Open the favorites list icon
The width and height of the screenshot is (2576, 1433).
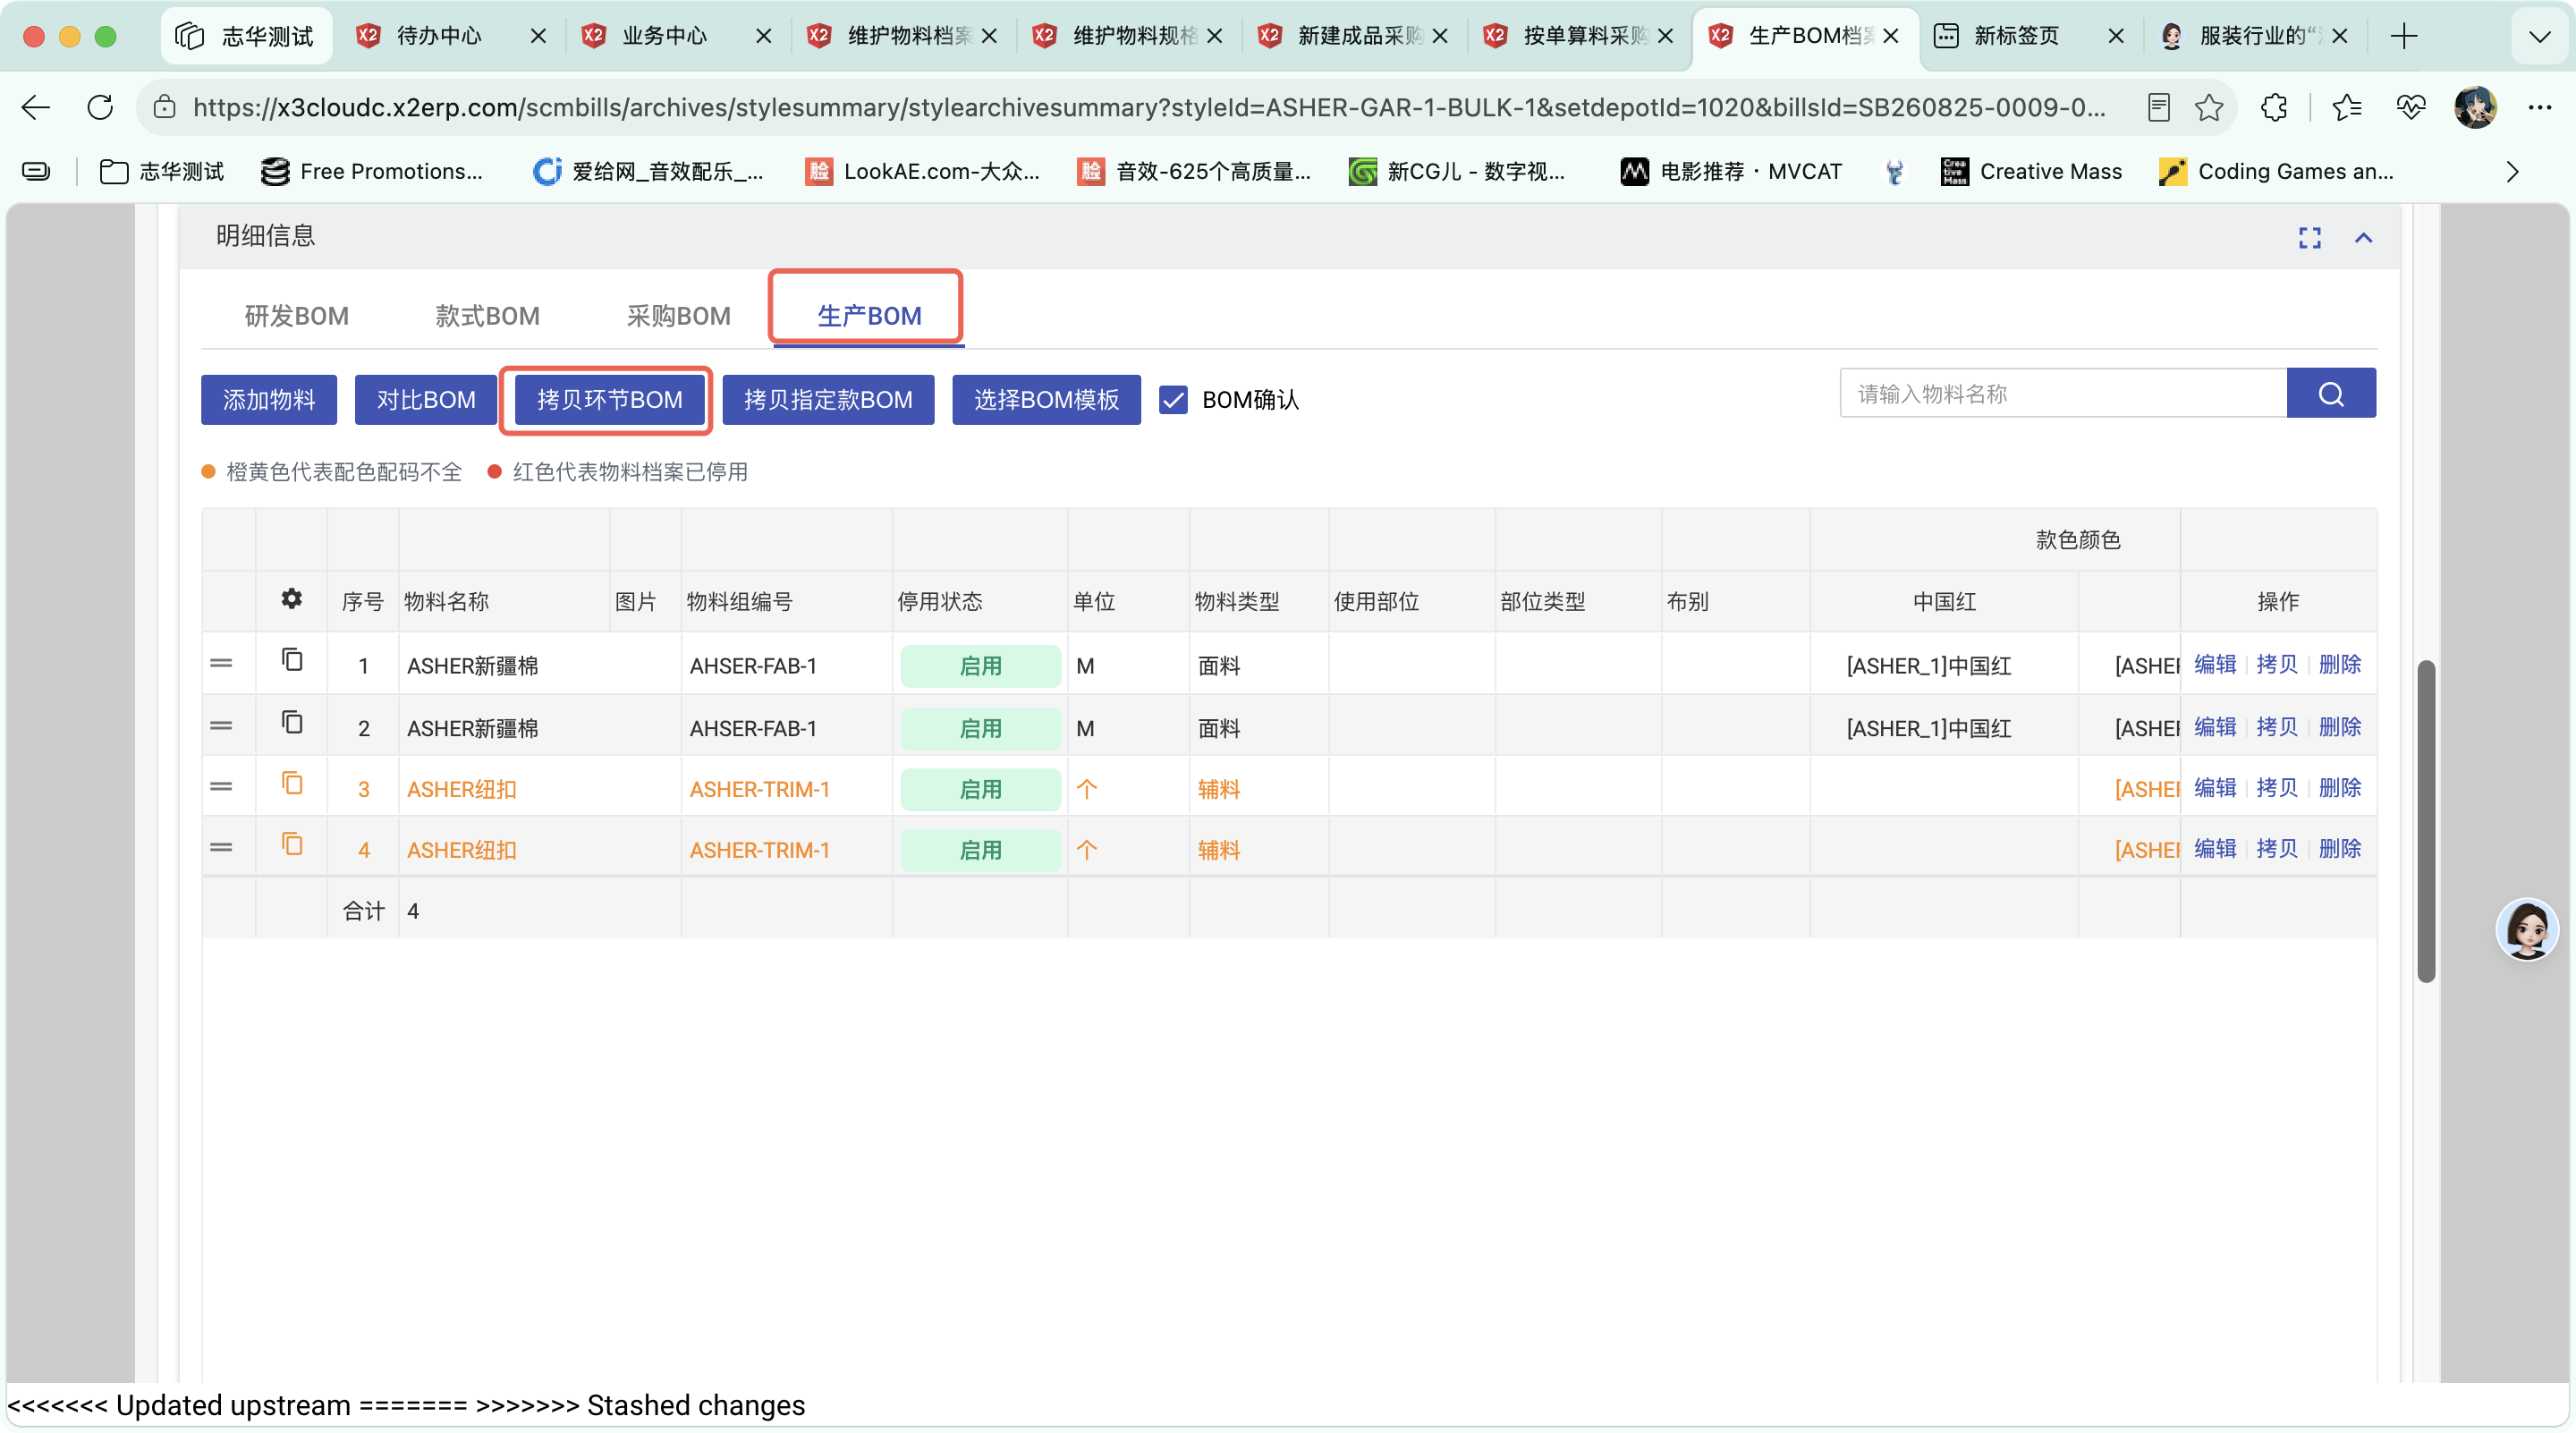(x=2346, y=107)
